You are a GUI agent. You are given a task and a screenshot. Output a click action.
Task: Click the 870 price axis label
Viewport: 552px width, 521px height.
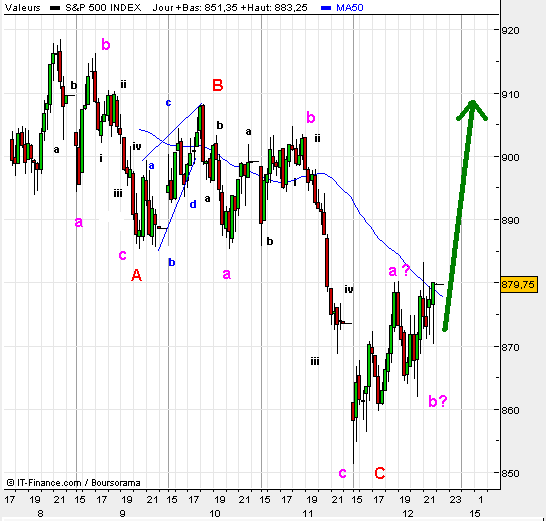click(510, 347)
